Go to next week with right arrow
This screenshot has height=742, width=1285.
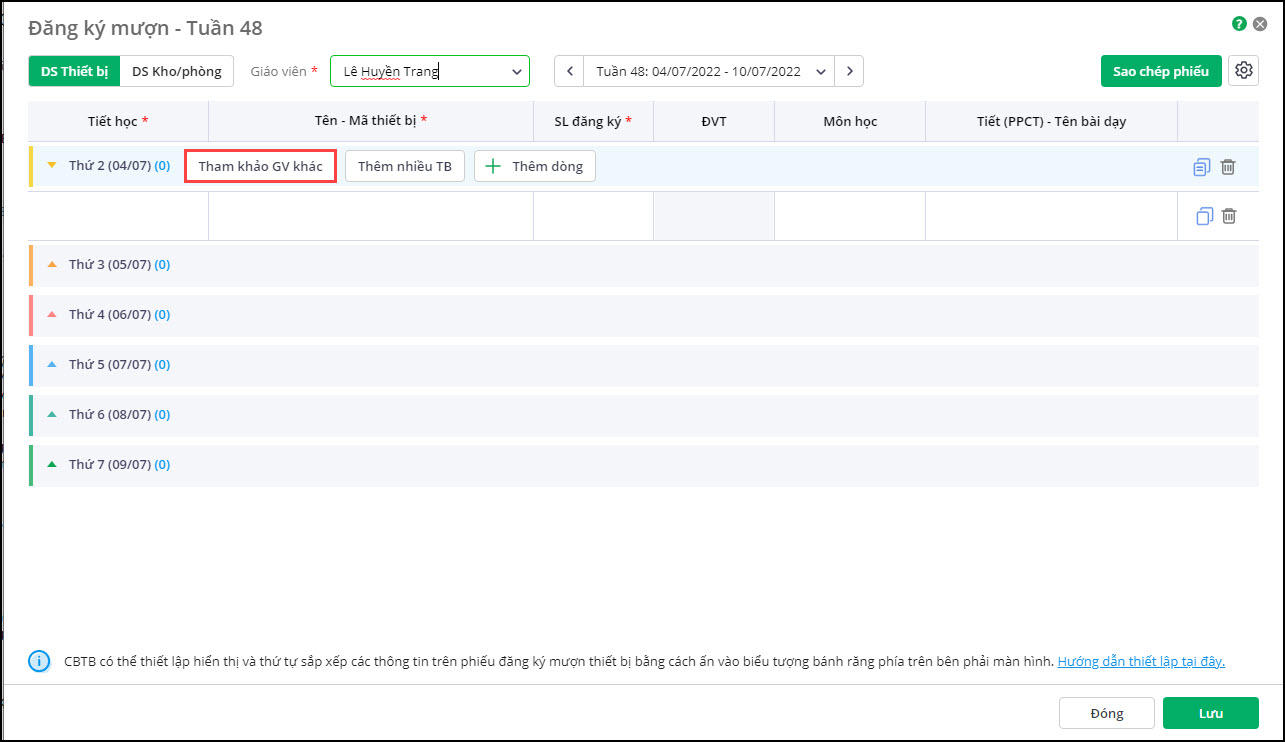[849, 71]
